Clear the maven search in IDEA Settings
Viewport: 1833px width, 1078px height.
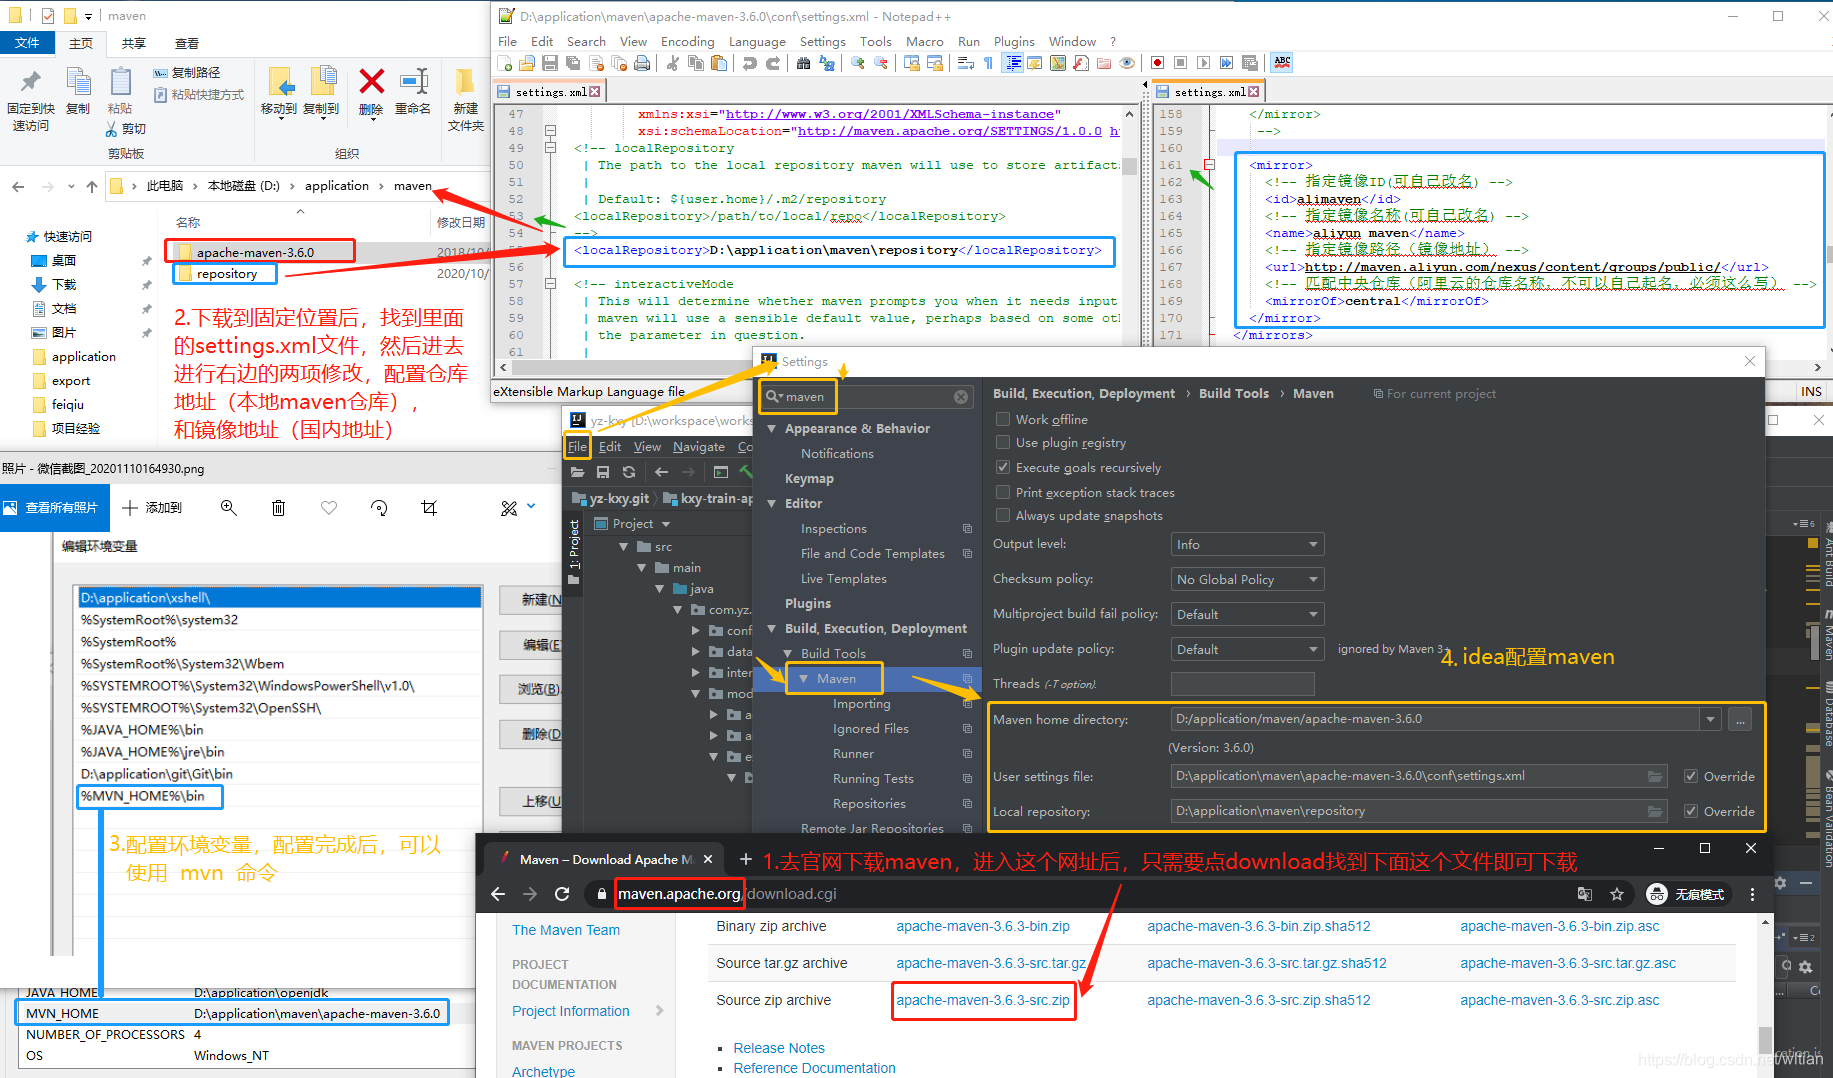(961, 397)
